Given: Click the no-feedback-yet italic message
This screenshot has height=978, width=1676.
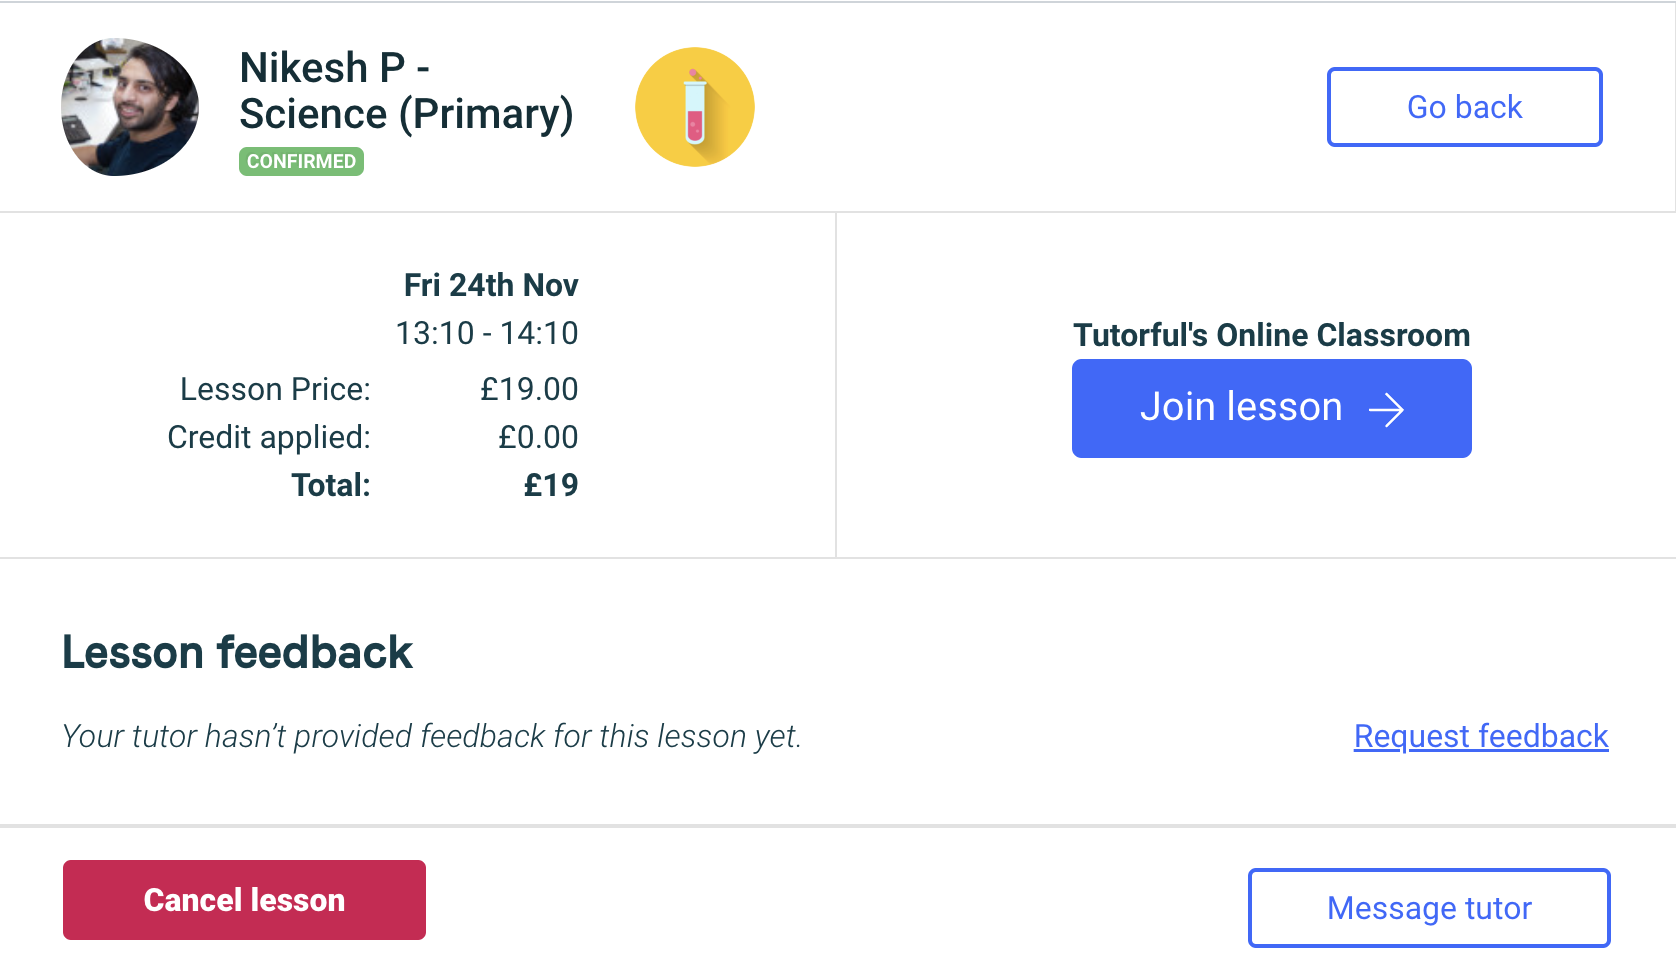Looking at the screenshot, I should 432,736.
